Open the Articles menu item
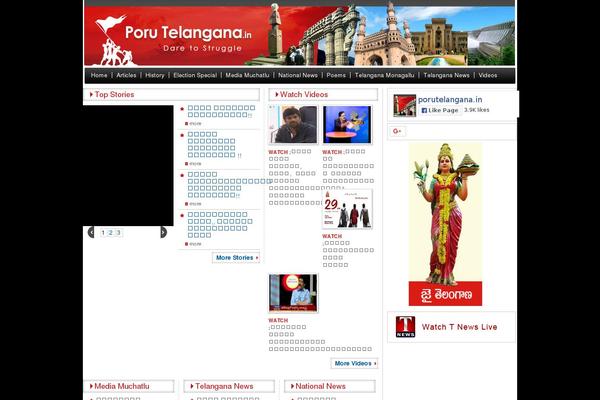600x400 pixels. tap(126, 75)
